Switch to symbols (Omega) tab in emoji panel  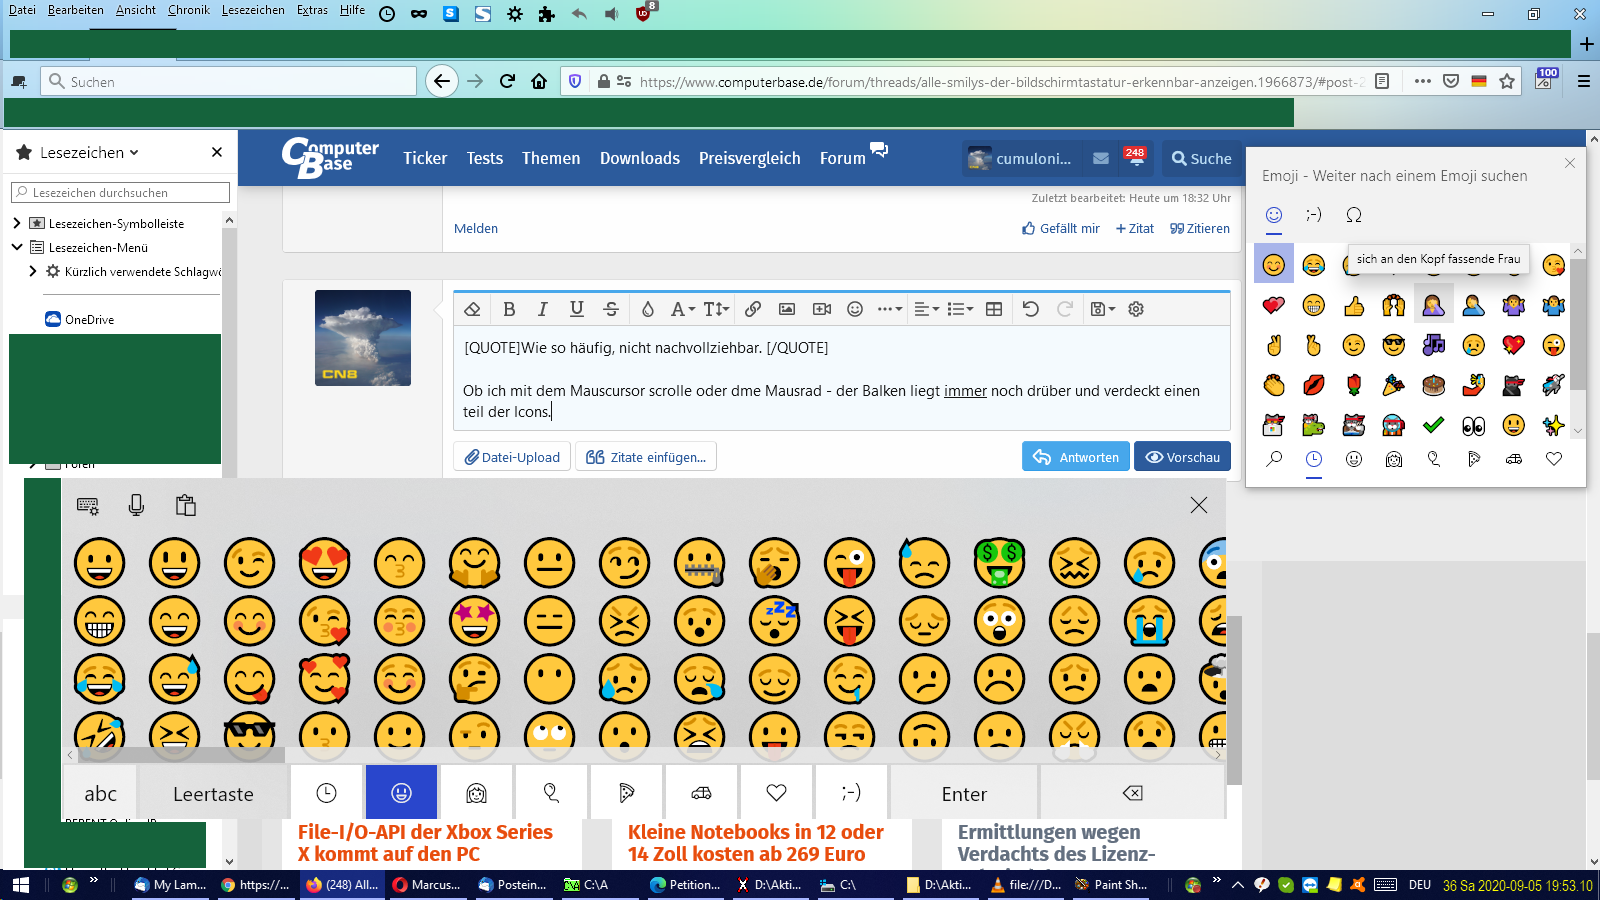click(x=1354, y=215)
